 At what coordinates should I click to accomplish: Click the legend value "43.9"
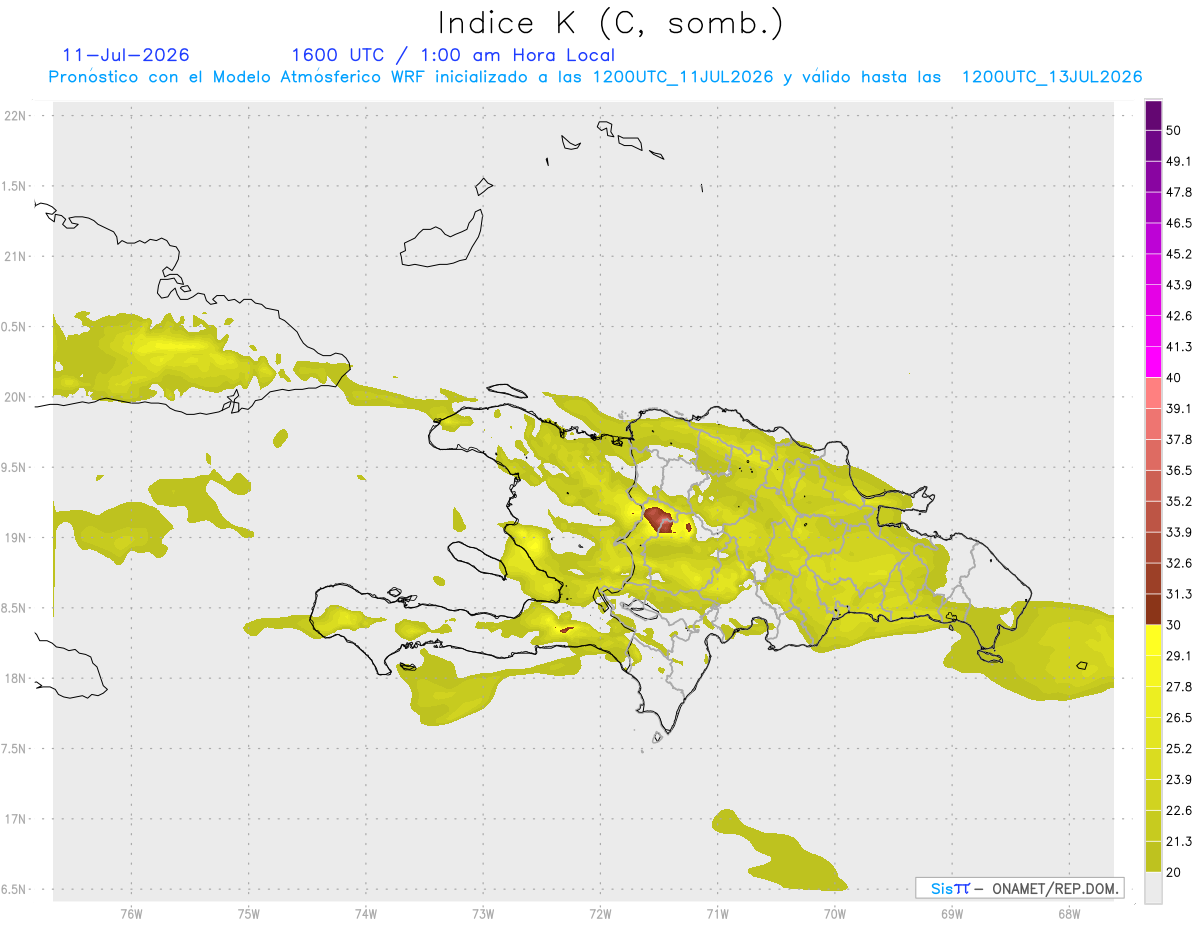coord(1179,285)
